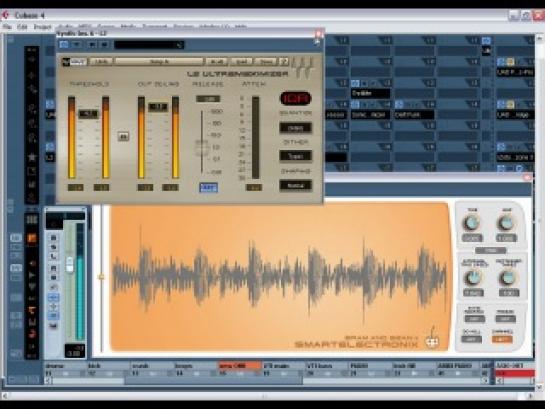Viewport: 545px width, 409px height.
Task: Click the Atten meter value readout
Action: (x=254, y=188)
